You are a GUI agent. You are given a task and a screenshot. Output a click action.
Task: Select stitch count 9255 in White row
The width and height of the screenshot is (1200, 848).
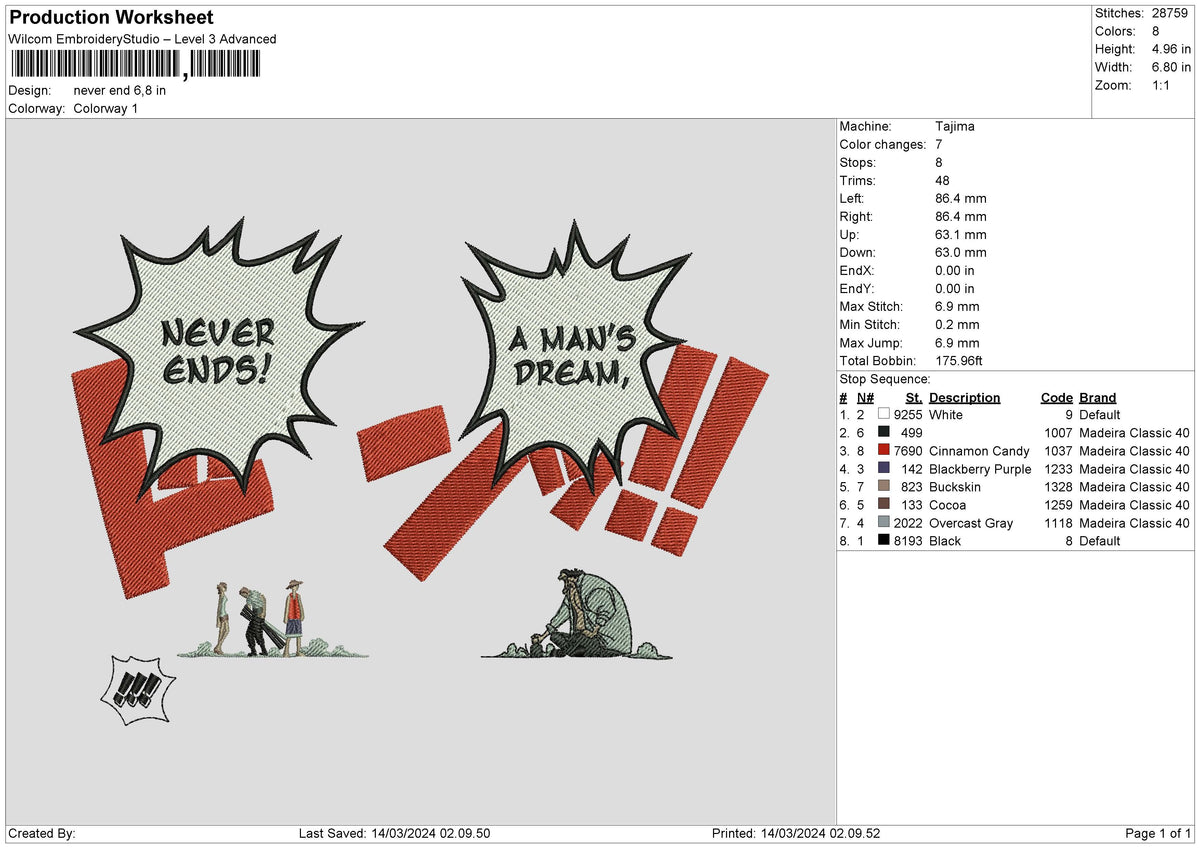(908, 414)
